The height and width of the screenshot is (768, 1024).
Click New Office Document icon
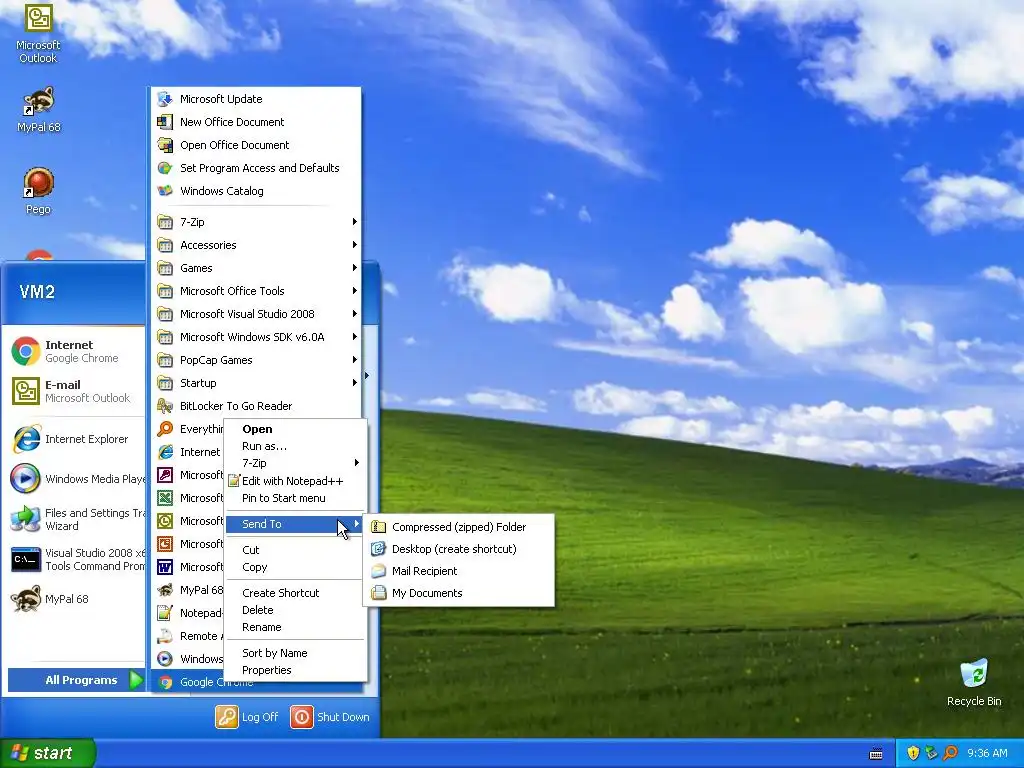click(165, 122)
